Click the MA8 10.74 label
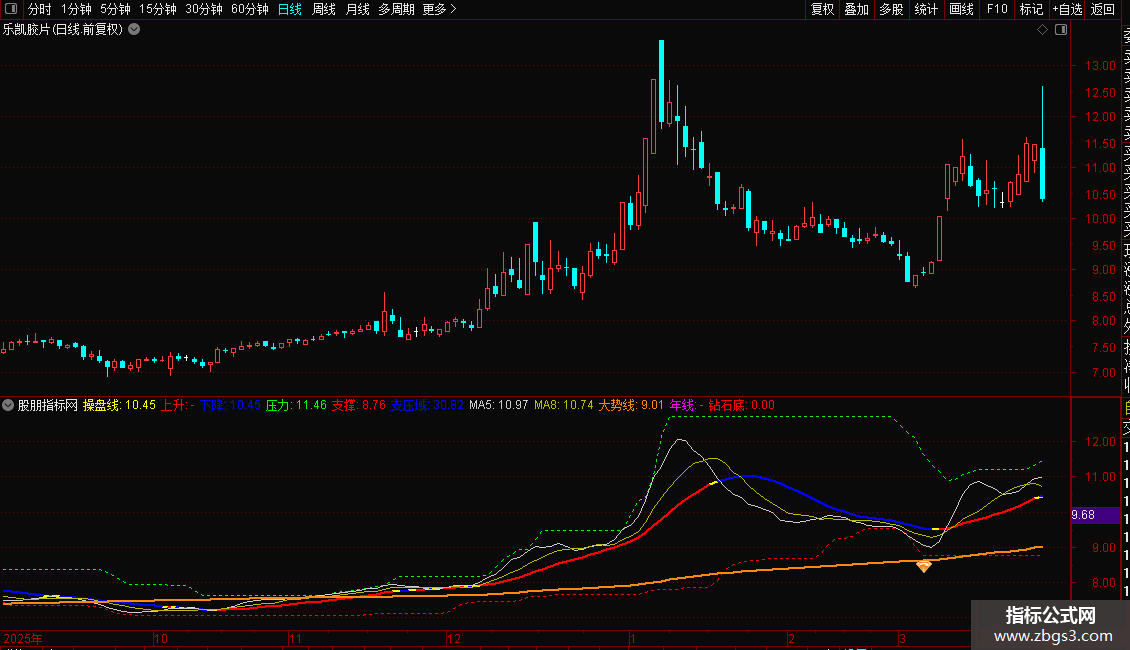This screenshot has width=1130, height=650. pos(564,405)
